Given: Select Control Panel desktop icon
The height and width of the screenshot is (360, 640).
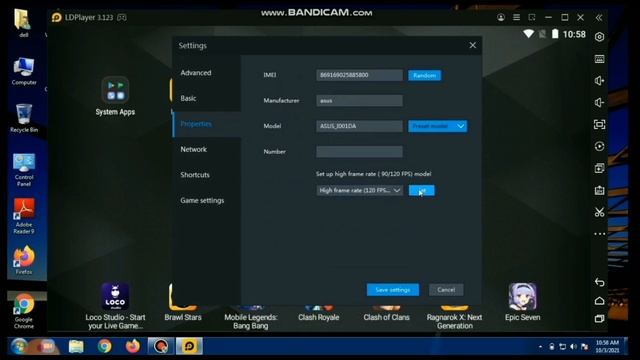Looking at the screenshot, I should (24, 170).
